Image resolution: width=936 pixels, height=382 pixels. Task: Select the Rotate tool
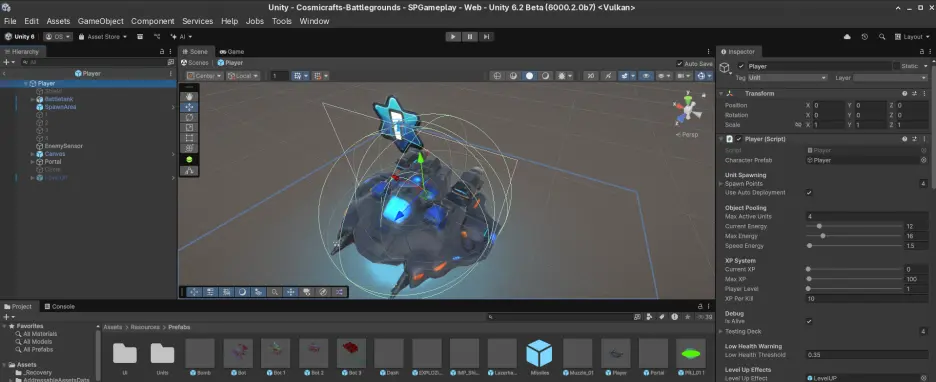click(x=189, y=117)
